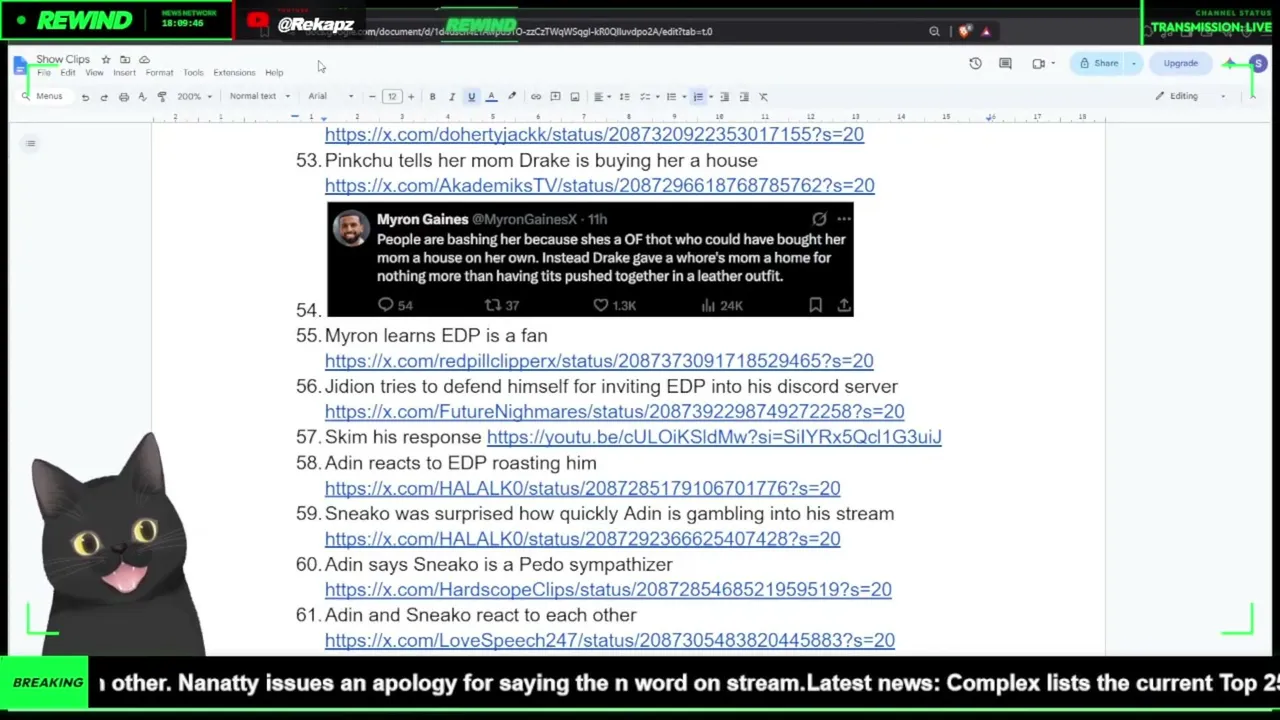Open the View menu
This screenshot has height=720, width=1280.
(x=94, y=73)
